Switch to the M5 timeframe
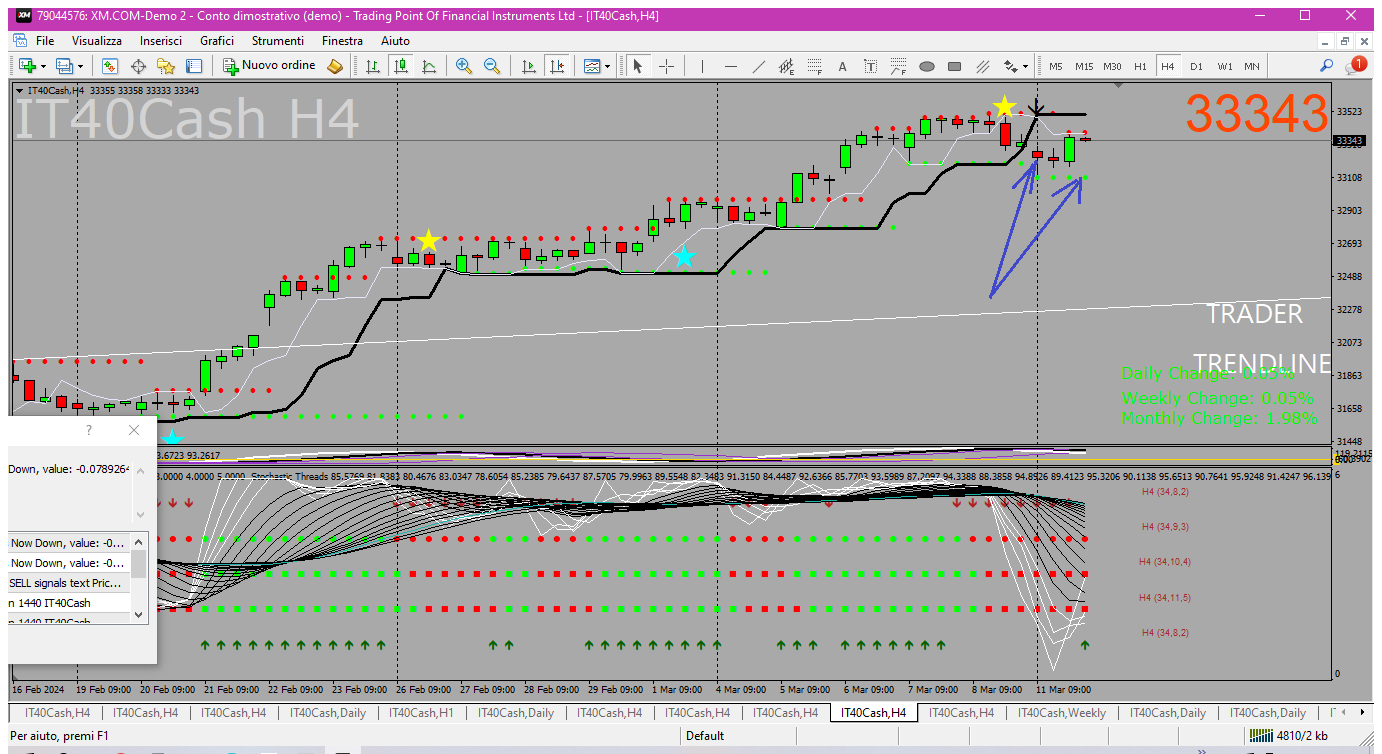This screenshot has width=1382, height=754. click(1056, 66)
